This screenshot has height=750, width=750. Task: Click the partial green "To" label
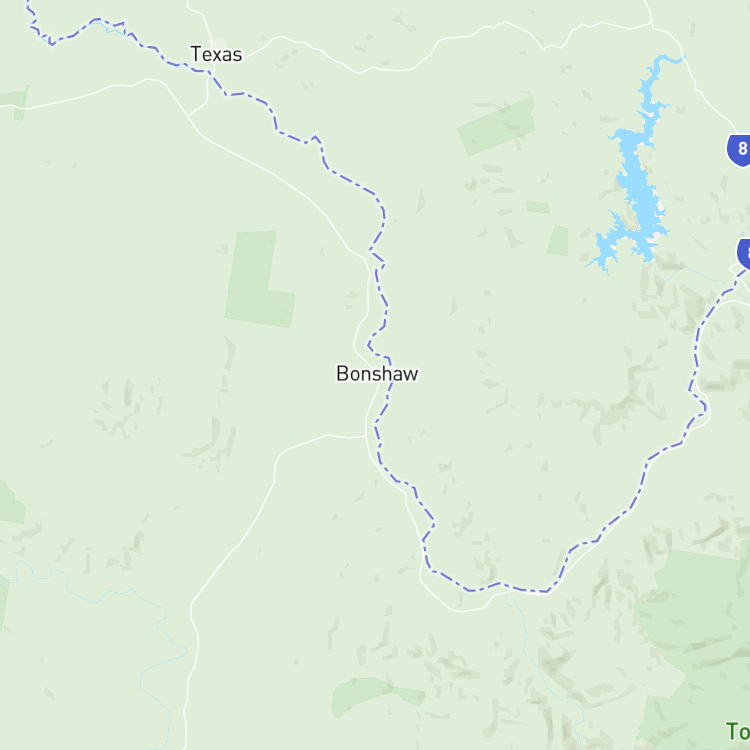tap(738, 731)
